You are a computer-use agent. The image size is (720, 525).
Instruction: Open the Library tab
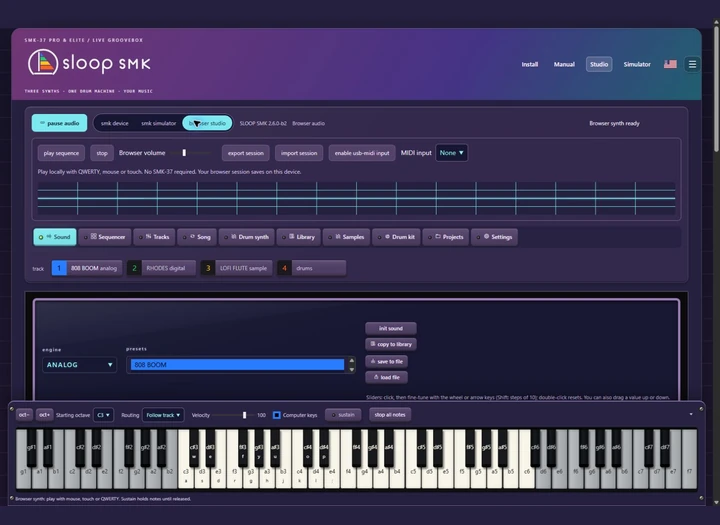tap(298, 237)
